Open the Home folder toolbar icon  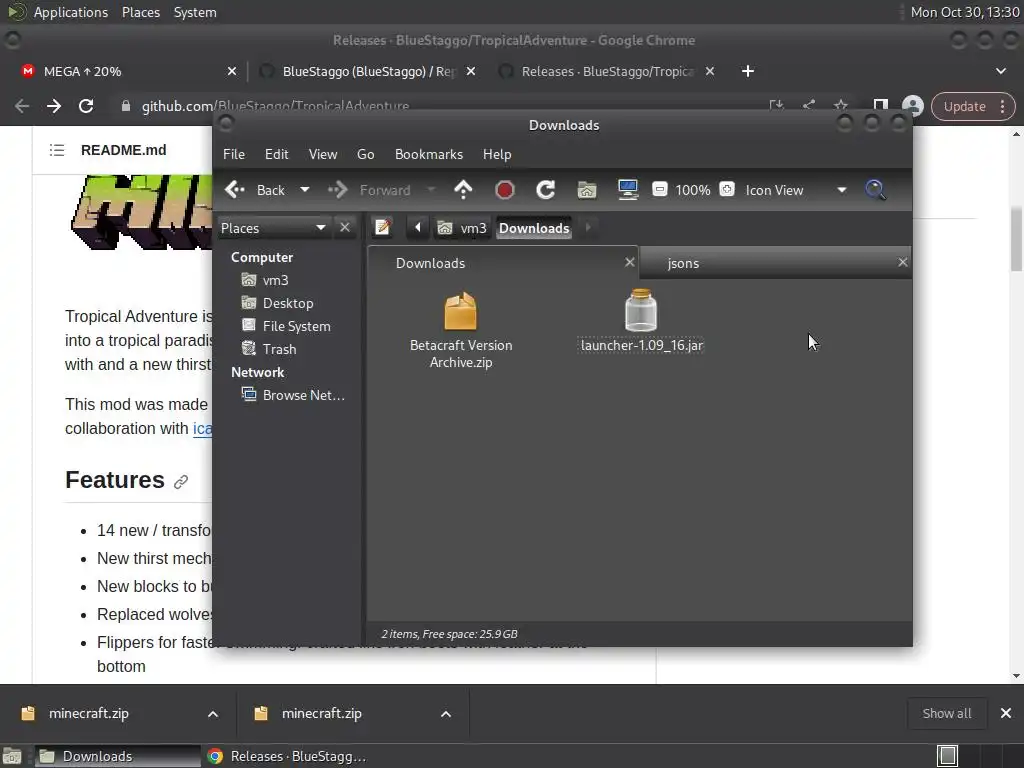(x=586, y=190)
